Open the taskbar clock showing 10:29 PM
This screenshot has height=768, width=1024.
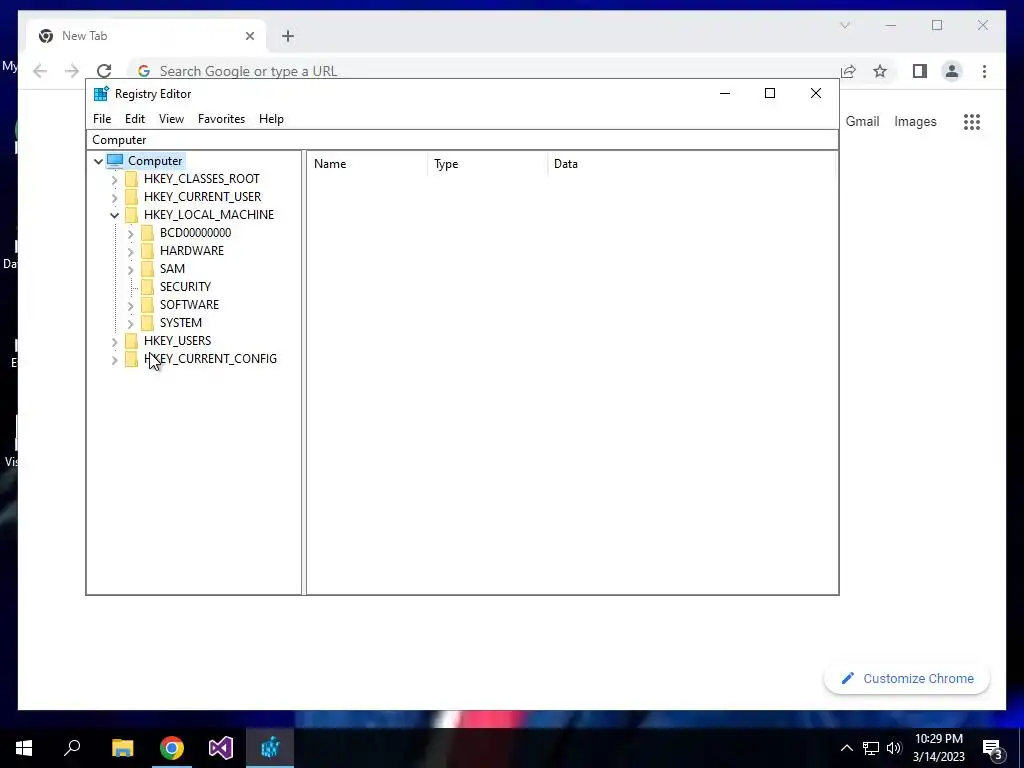point(938,748)
